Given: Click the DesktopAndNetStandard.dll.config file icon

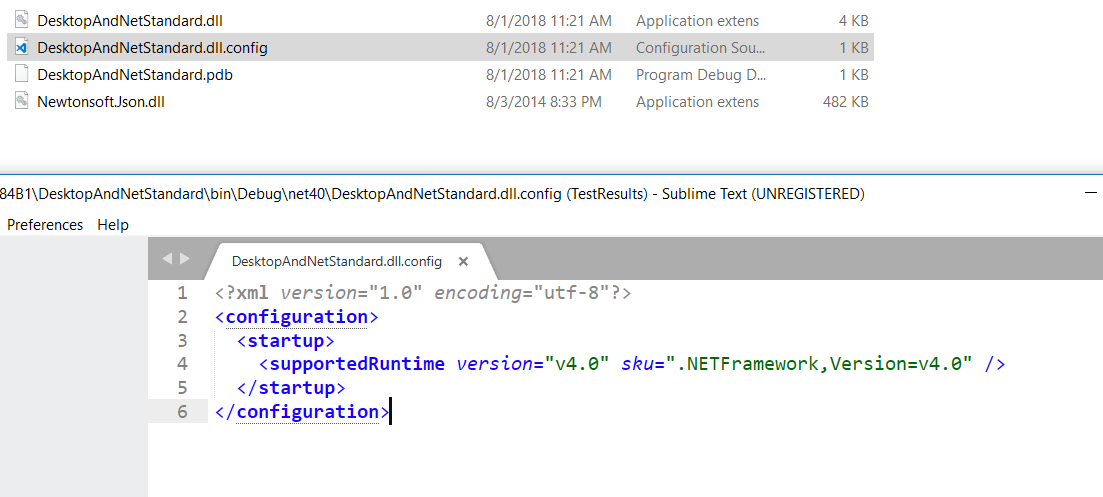Looking at the screenshot, I should (22, 48).
